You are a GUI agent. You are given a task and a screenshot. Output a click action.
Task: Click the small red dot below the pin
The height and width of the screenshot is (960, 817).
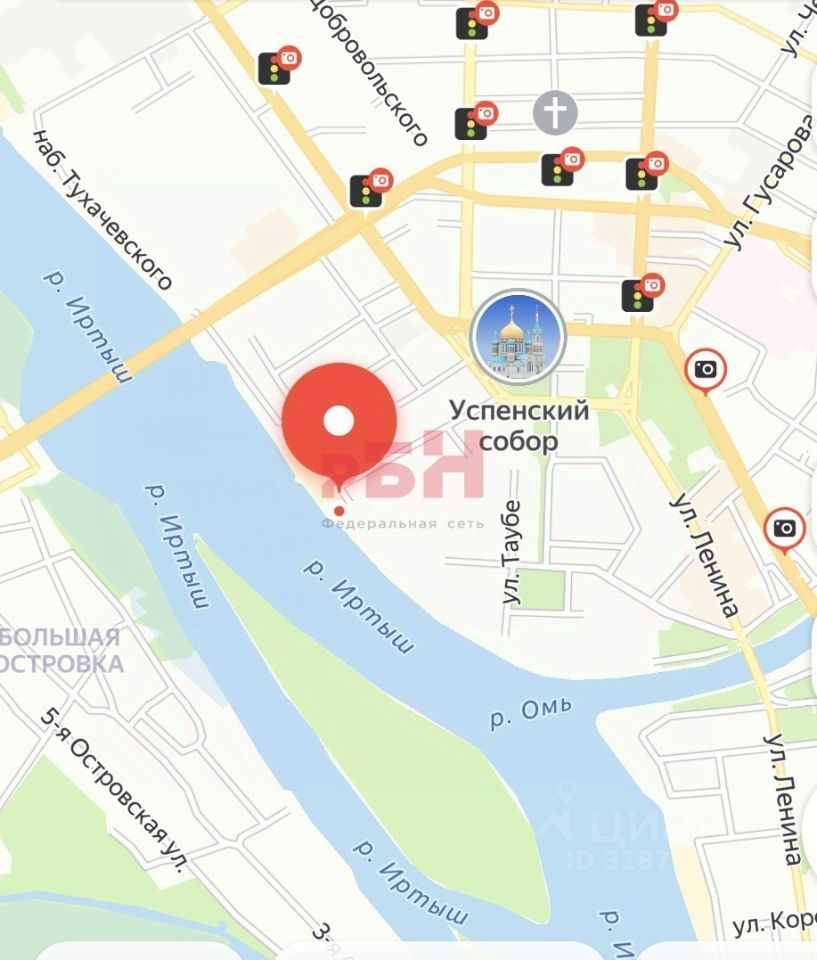[339, 511]
